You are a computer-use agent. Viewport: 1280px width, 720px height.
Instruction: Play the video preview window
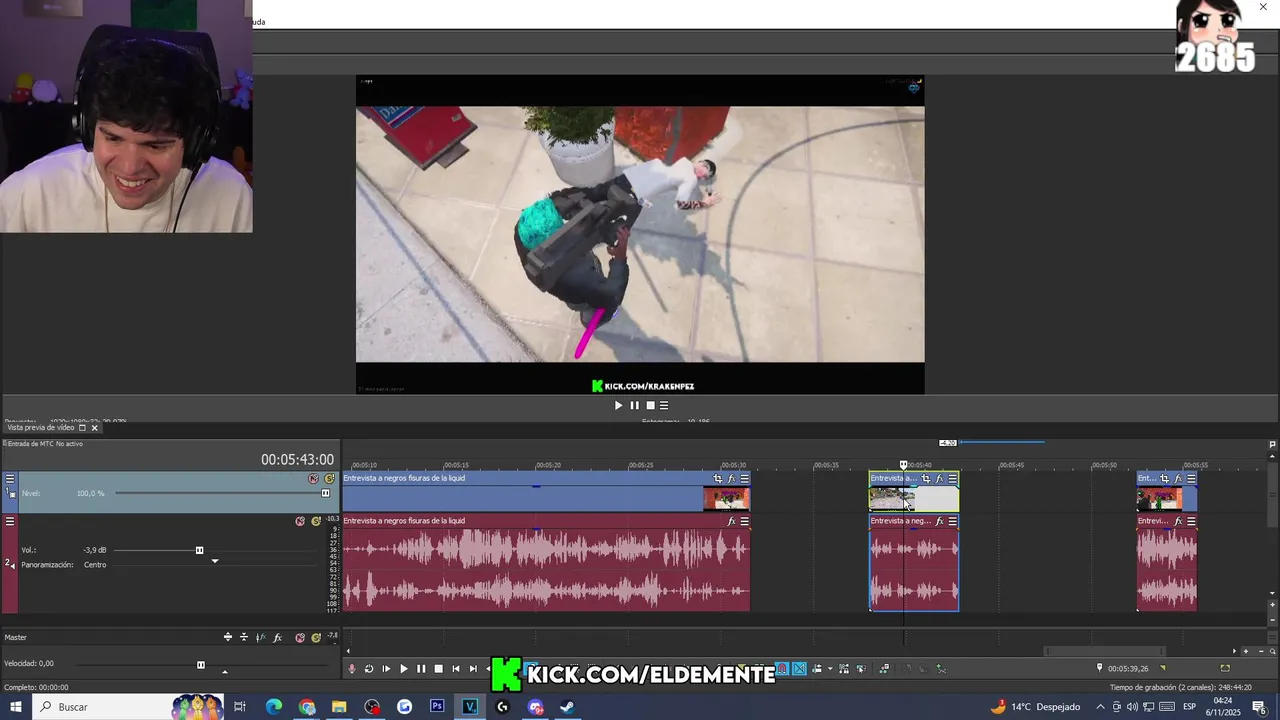(618, 405)
